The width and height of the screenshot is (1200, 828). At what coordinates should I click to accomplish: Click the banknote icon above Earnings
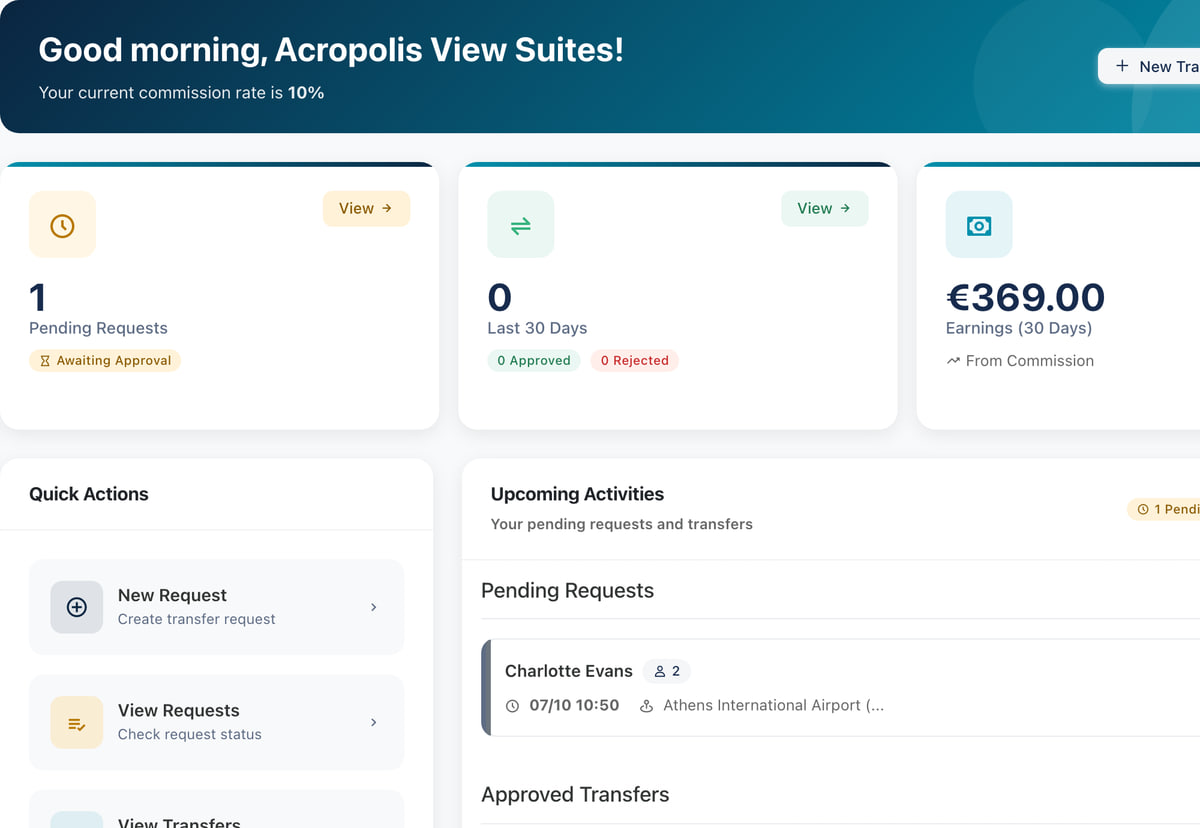point(979,225)
